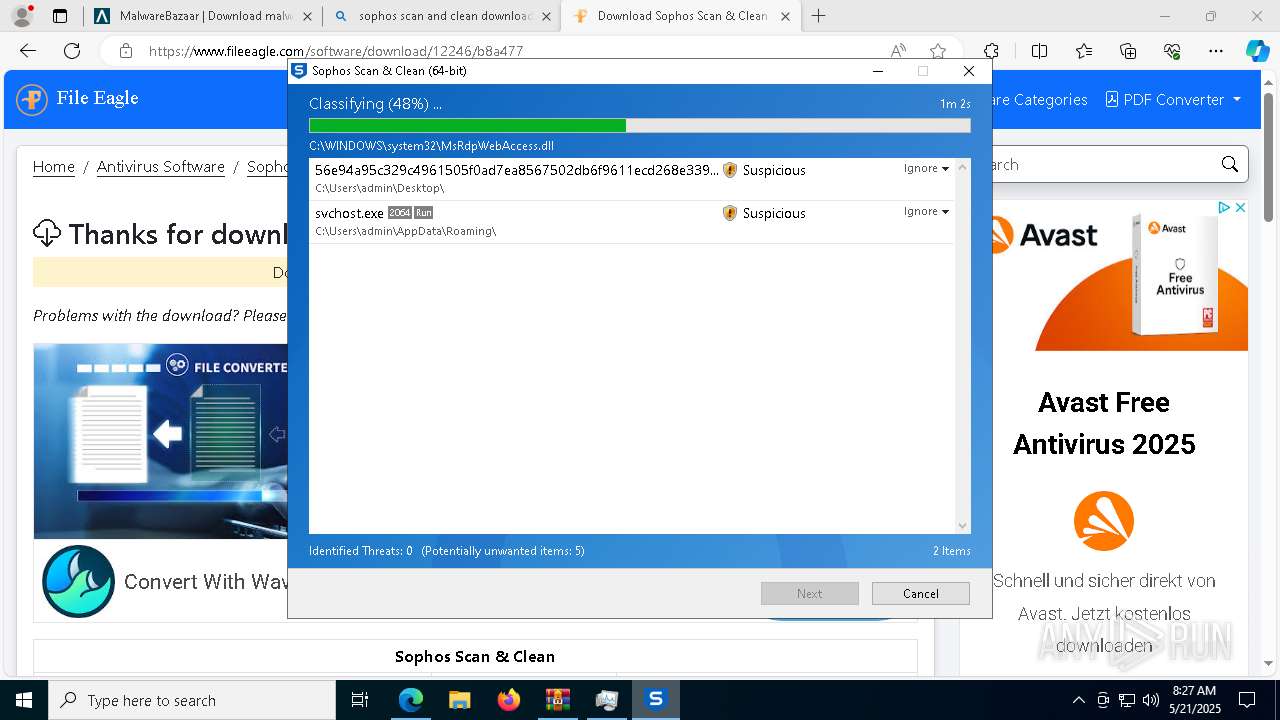Refresh the page in Edge
This screenshot has width=1280, height=720.
[72, 51]
